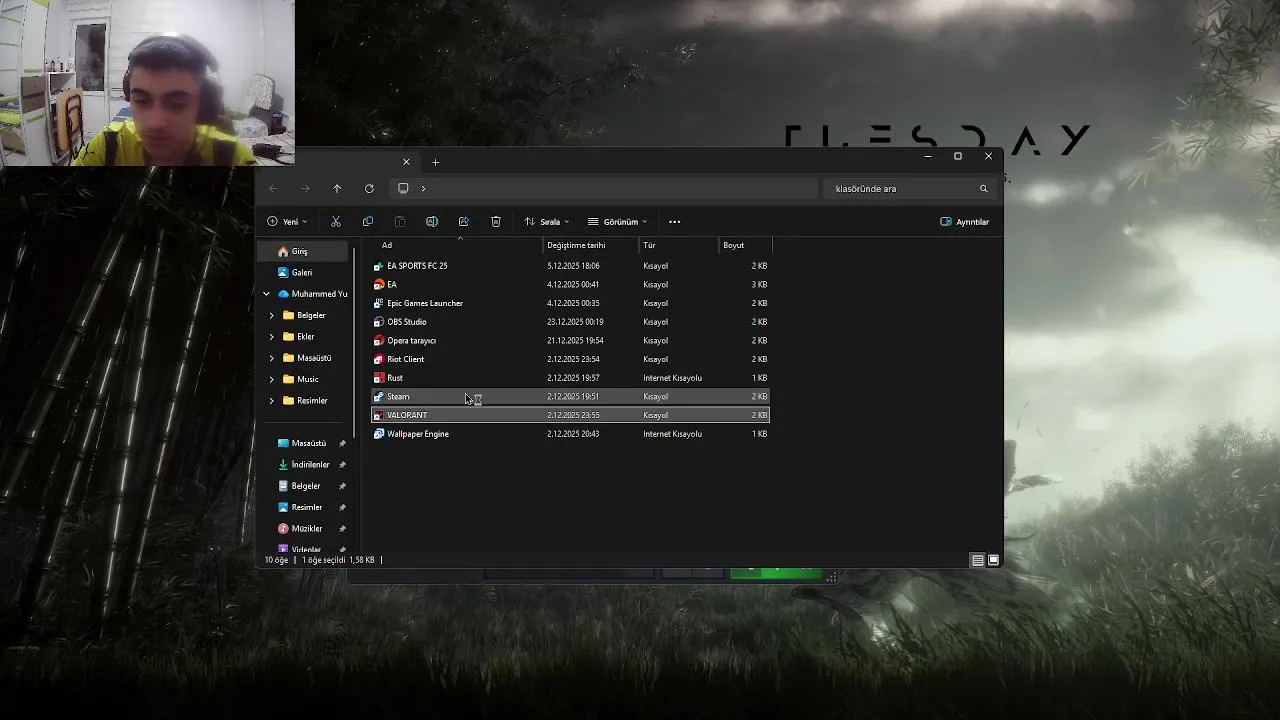Expand the Belgeler tree folder

click(271, 315)
